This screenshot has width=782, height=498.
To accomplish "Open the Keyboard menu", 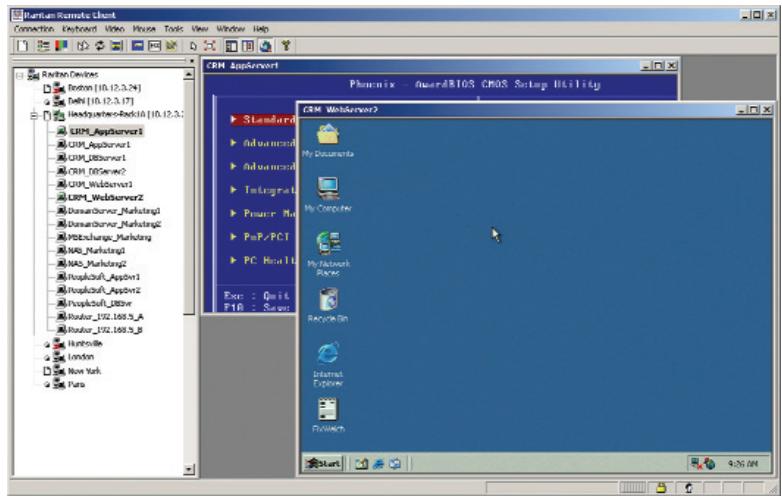I will tap(79, 29).
